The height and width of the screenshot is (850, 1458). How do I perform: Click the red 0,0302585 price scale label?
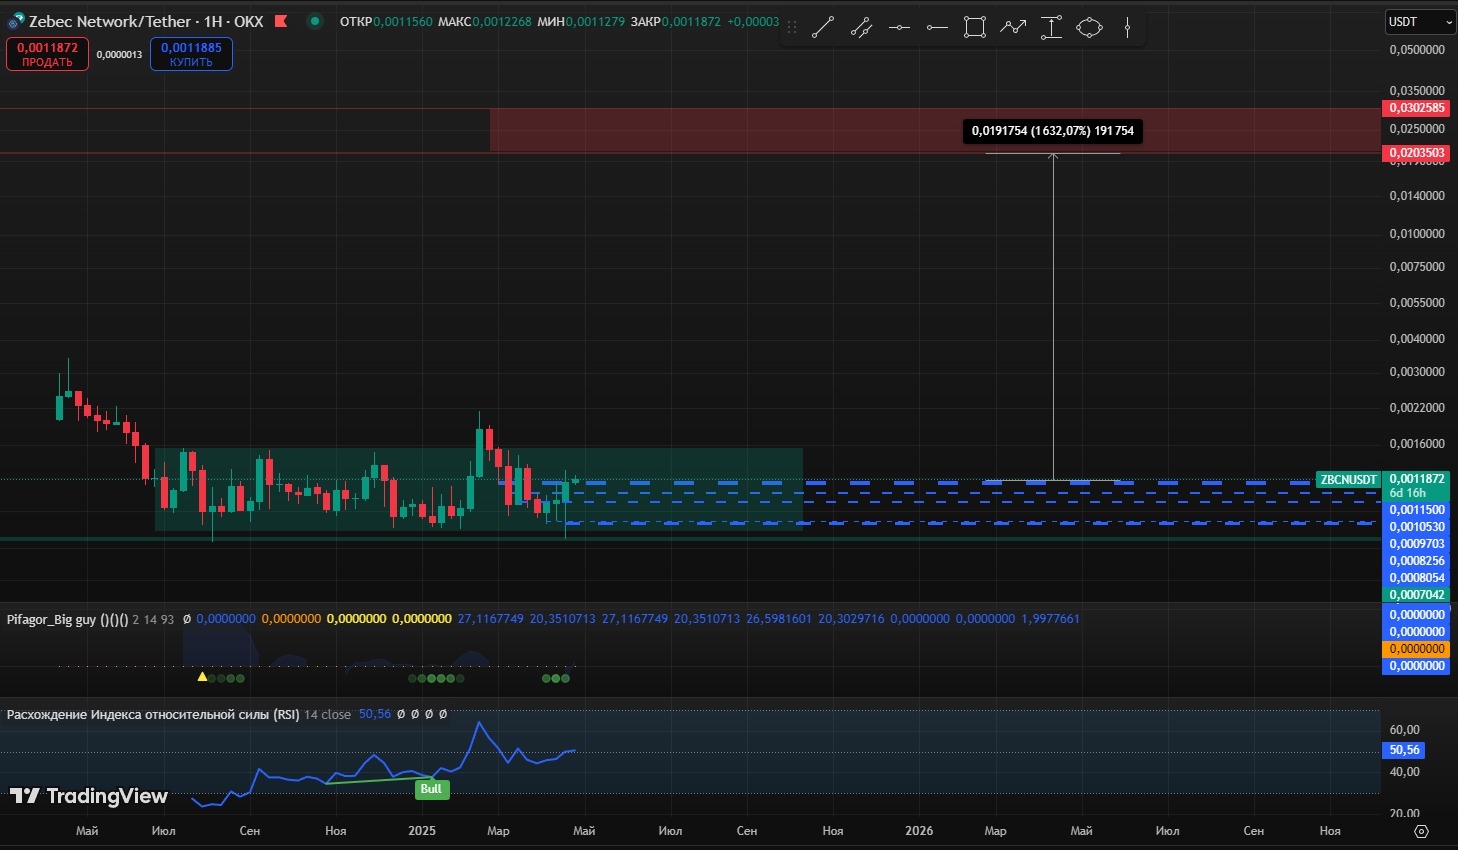tap(1417, 108)
